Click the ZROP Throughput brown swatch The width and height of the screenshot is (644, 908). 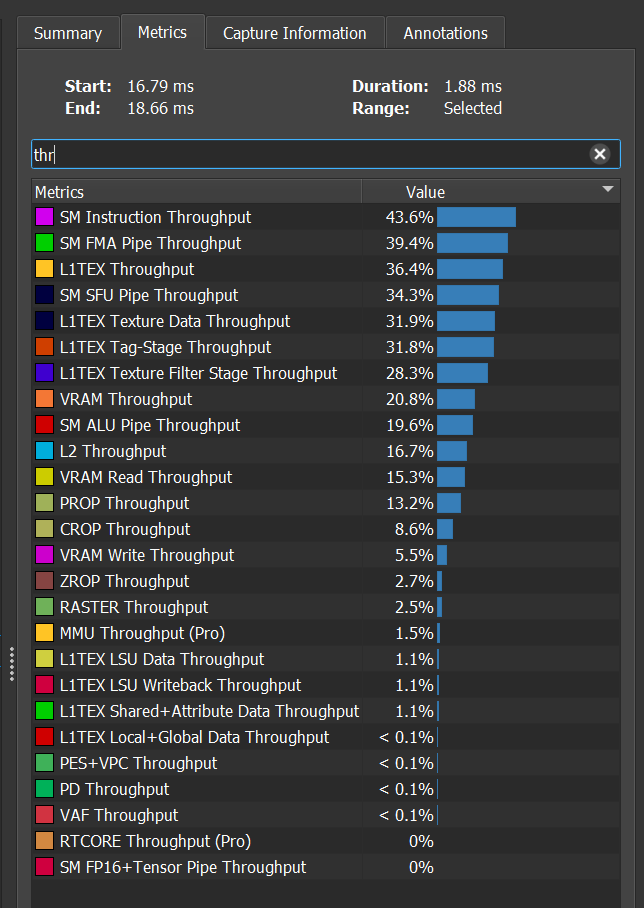point(44,581)
